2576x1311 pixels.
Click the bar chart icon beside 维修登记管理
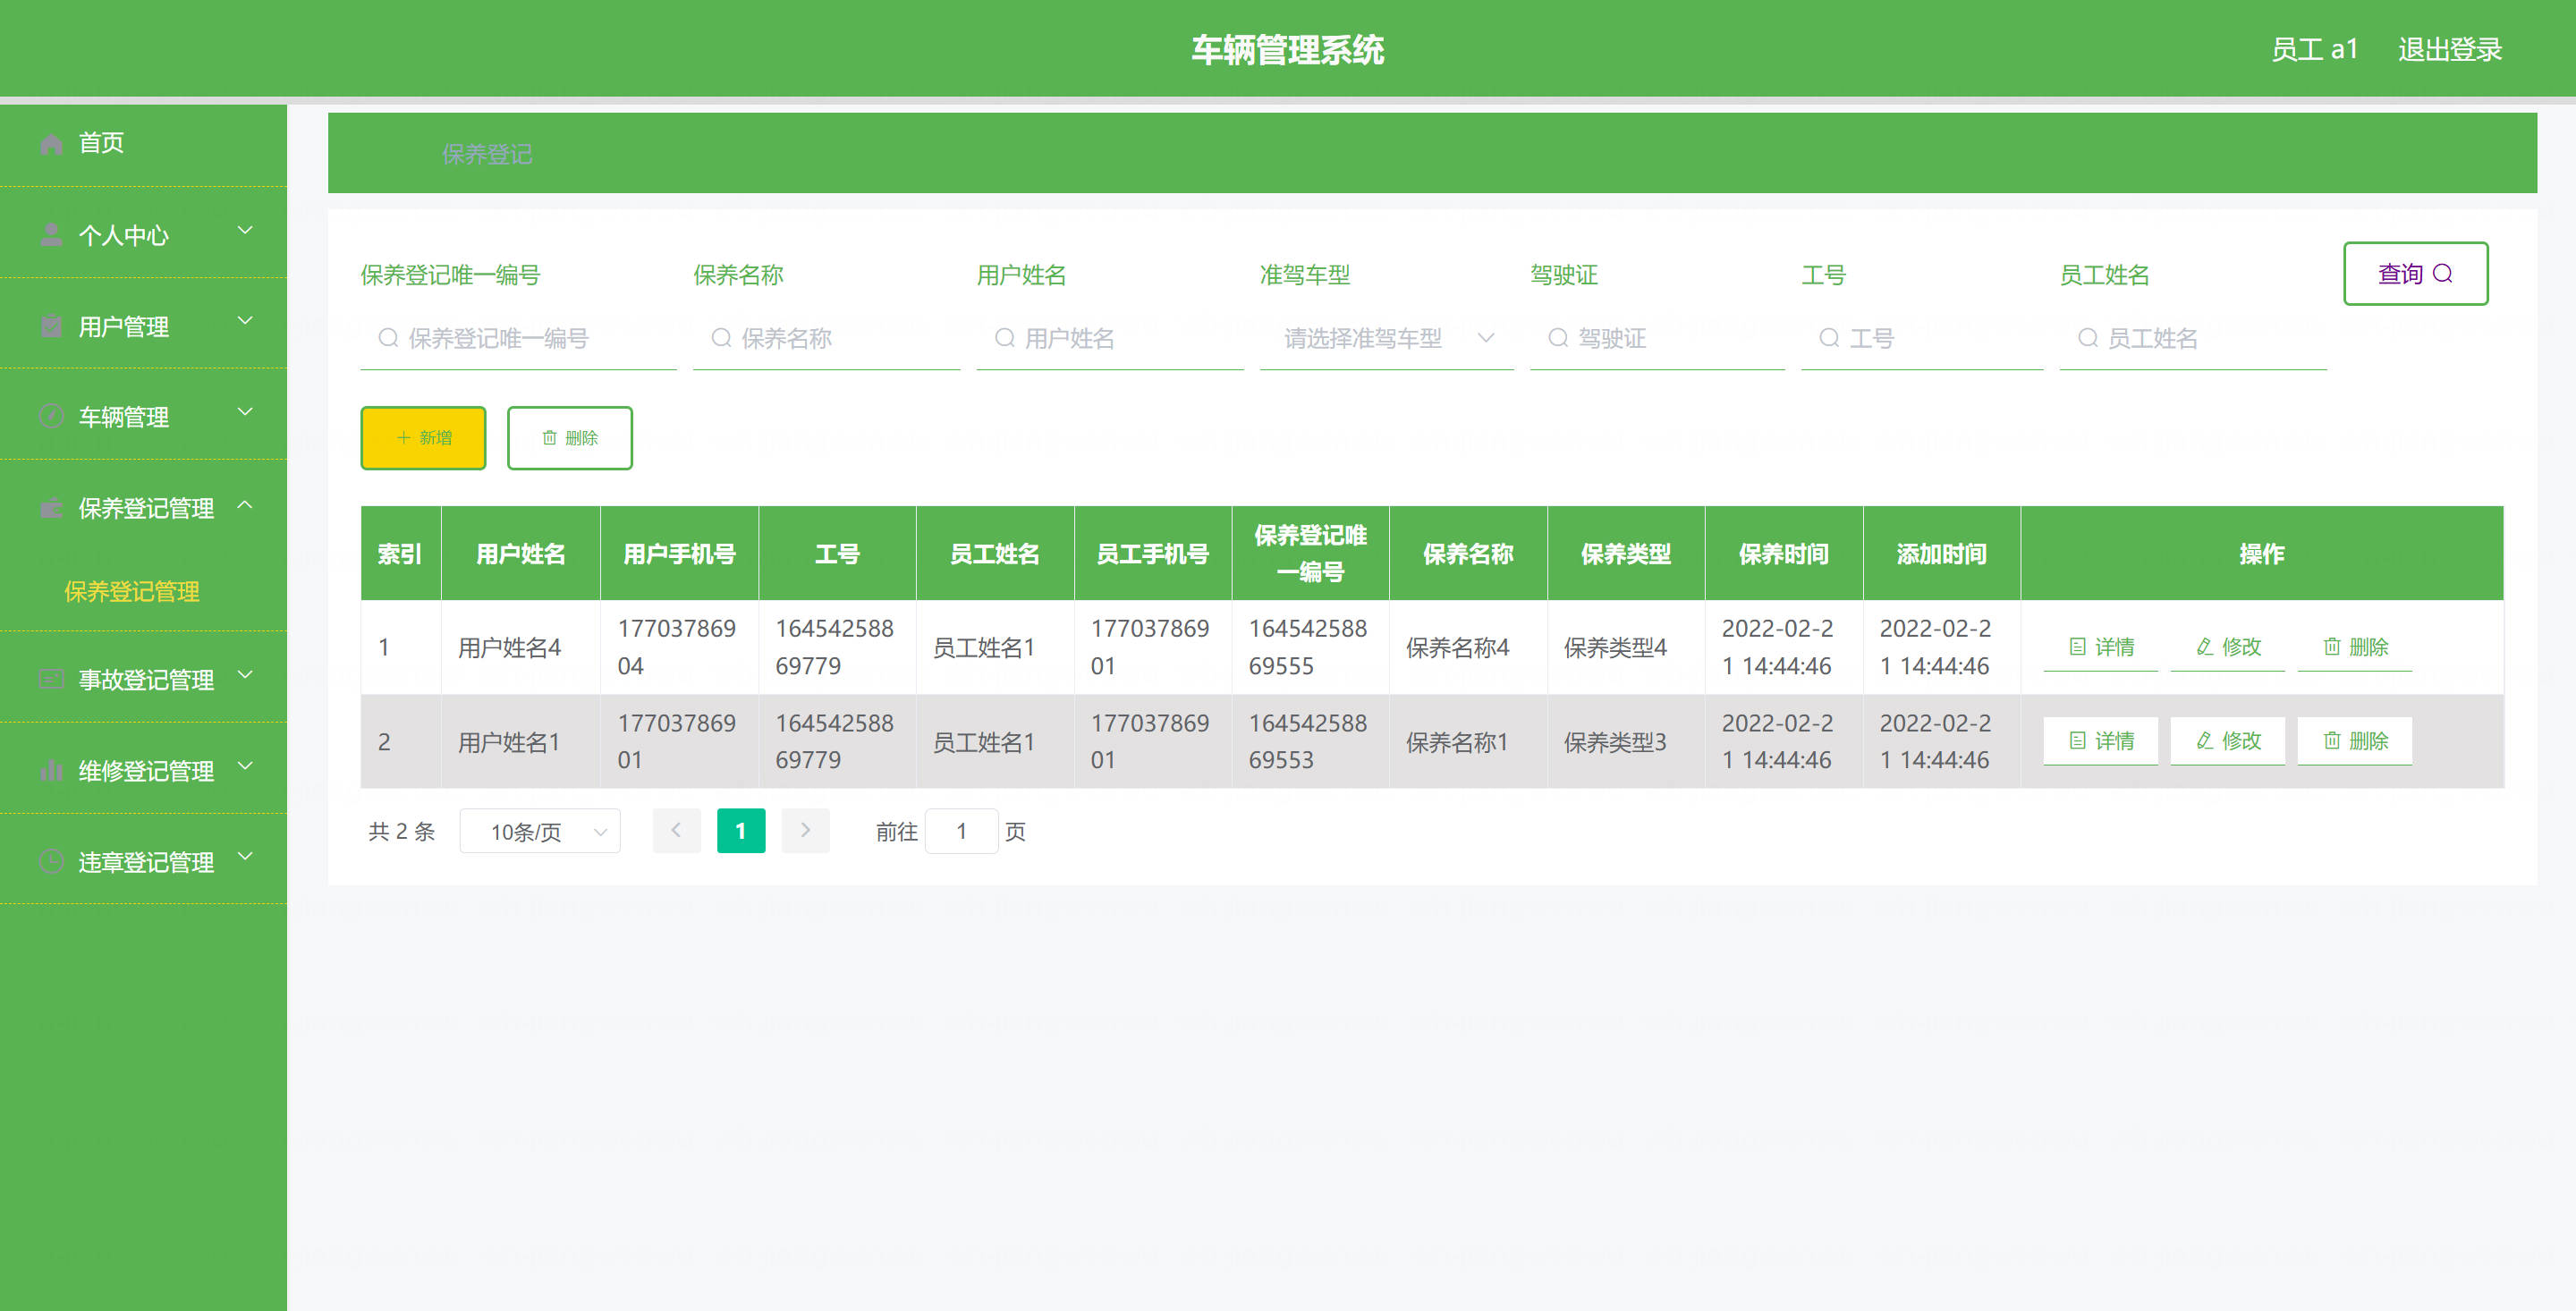51,771
